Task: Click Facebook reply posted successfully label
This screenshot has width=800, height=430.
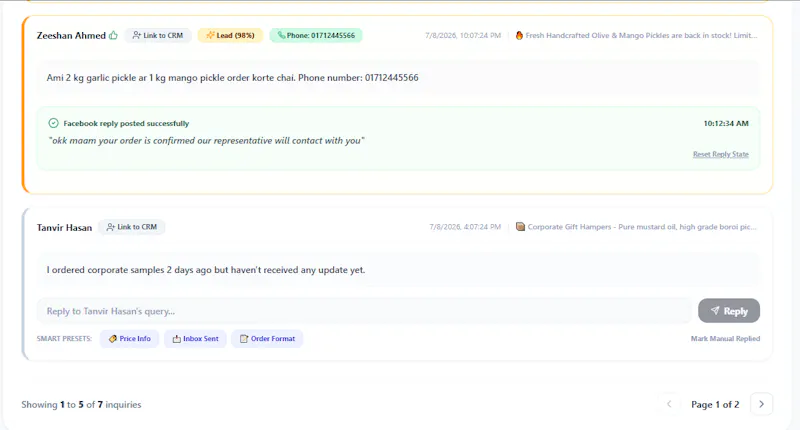Action: point(126,123)
